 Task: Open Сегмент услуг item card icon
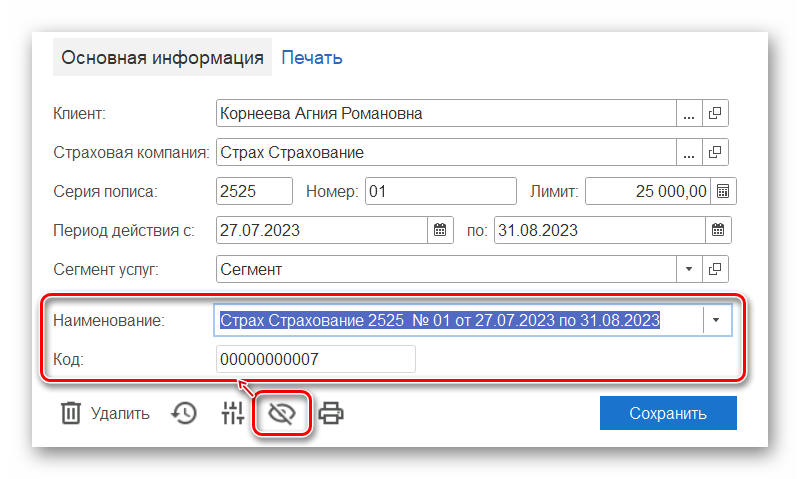coord(715,269)
